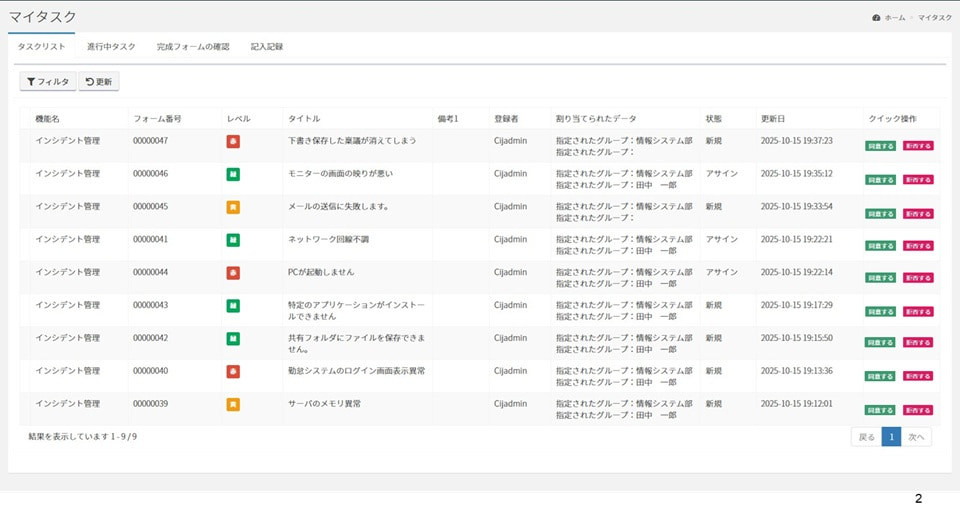Switch to the 完成フォームの確認 tab

pos(193,47)
